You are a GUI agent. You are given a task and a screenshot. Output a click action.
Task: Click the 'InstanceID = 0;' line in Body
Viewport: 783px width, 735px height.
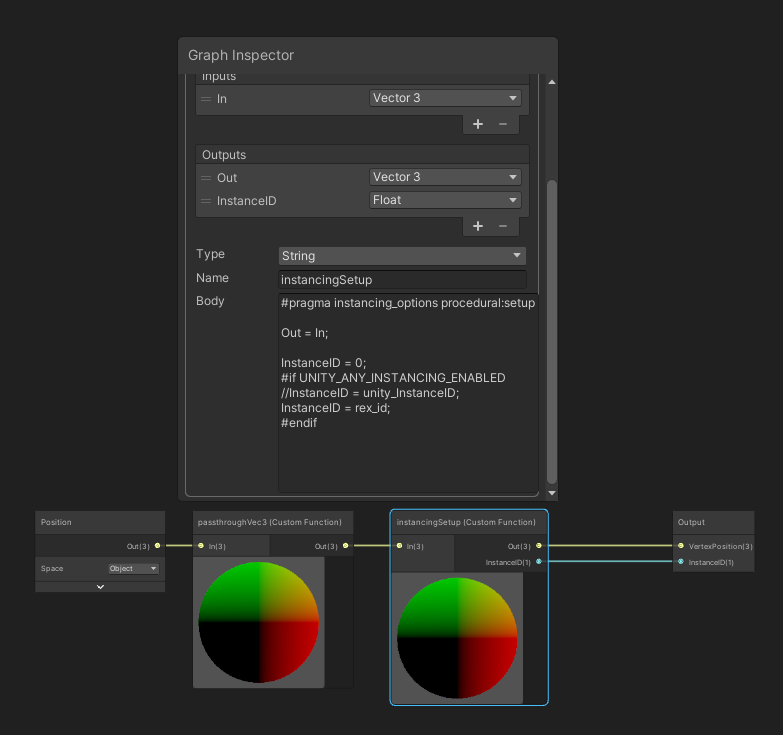324,363
